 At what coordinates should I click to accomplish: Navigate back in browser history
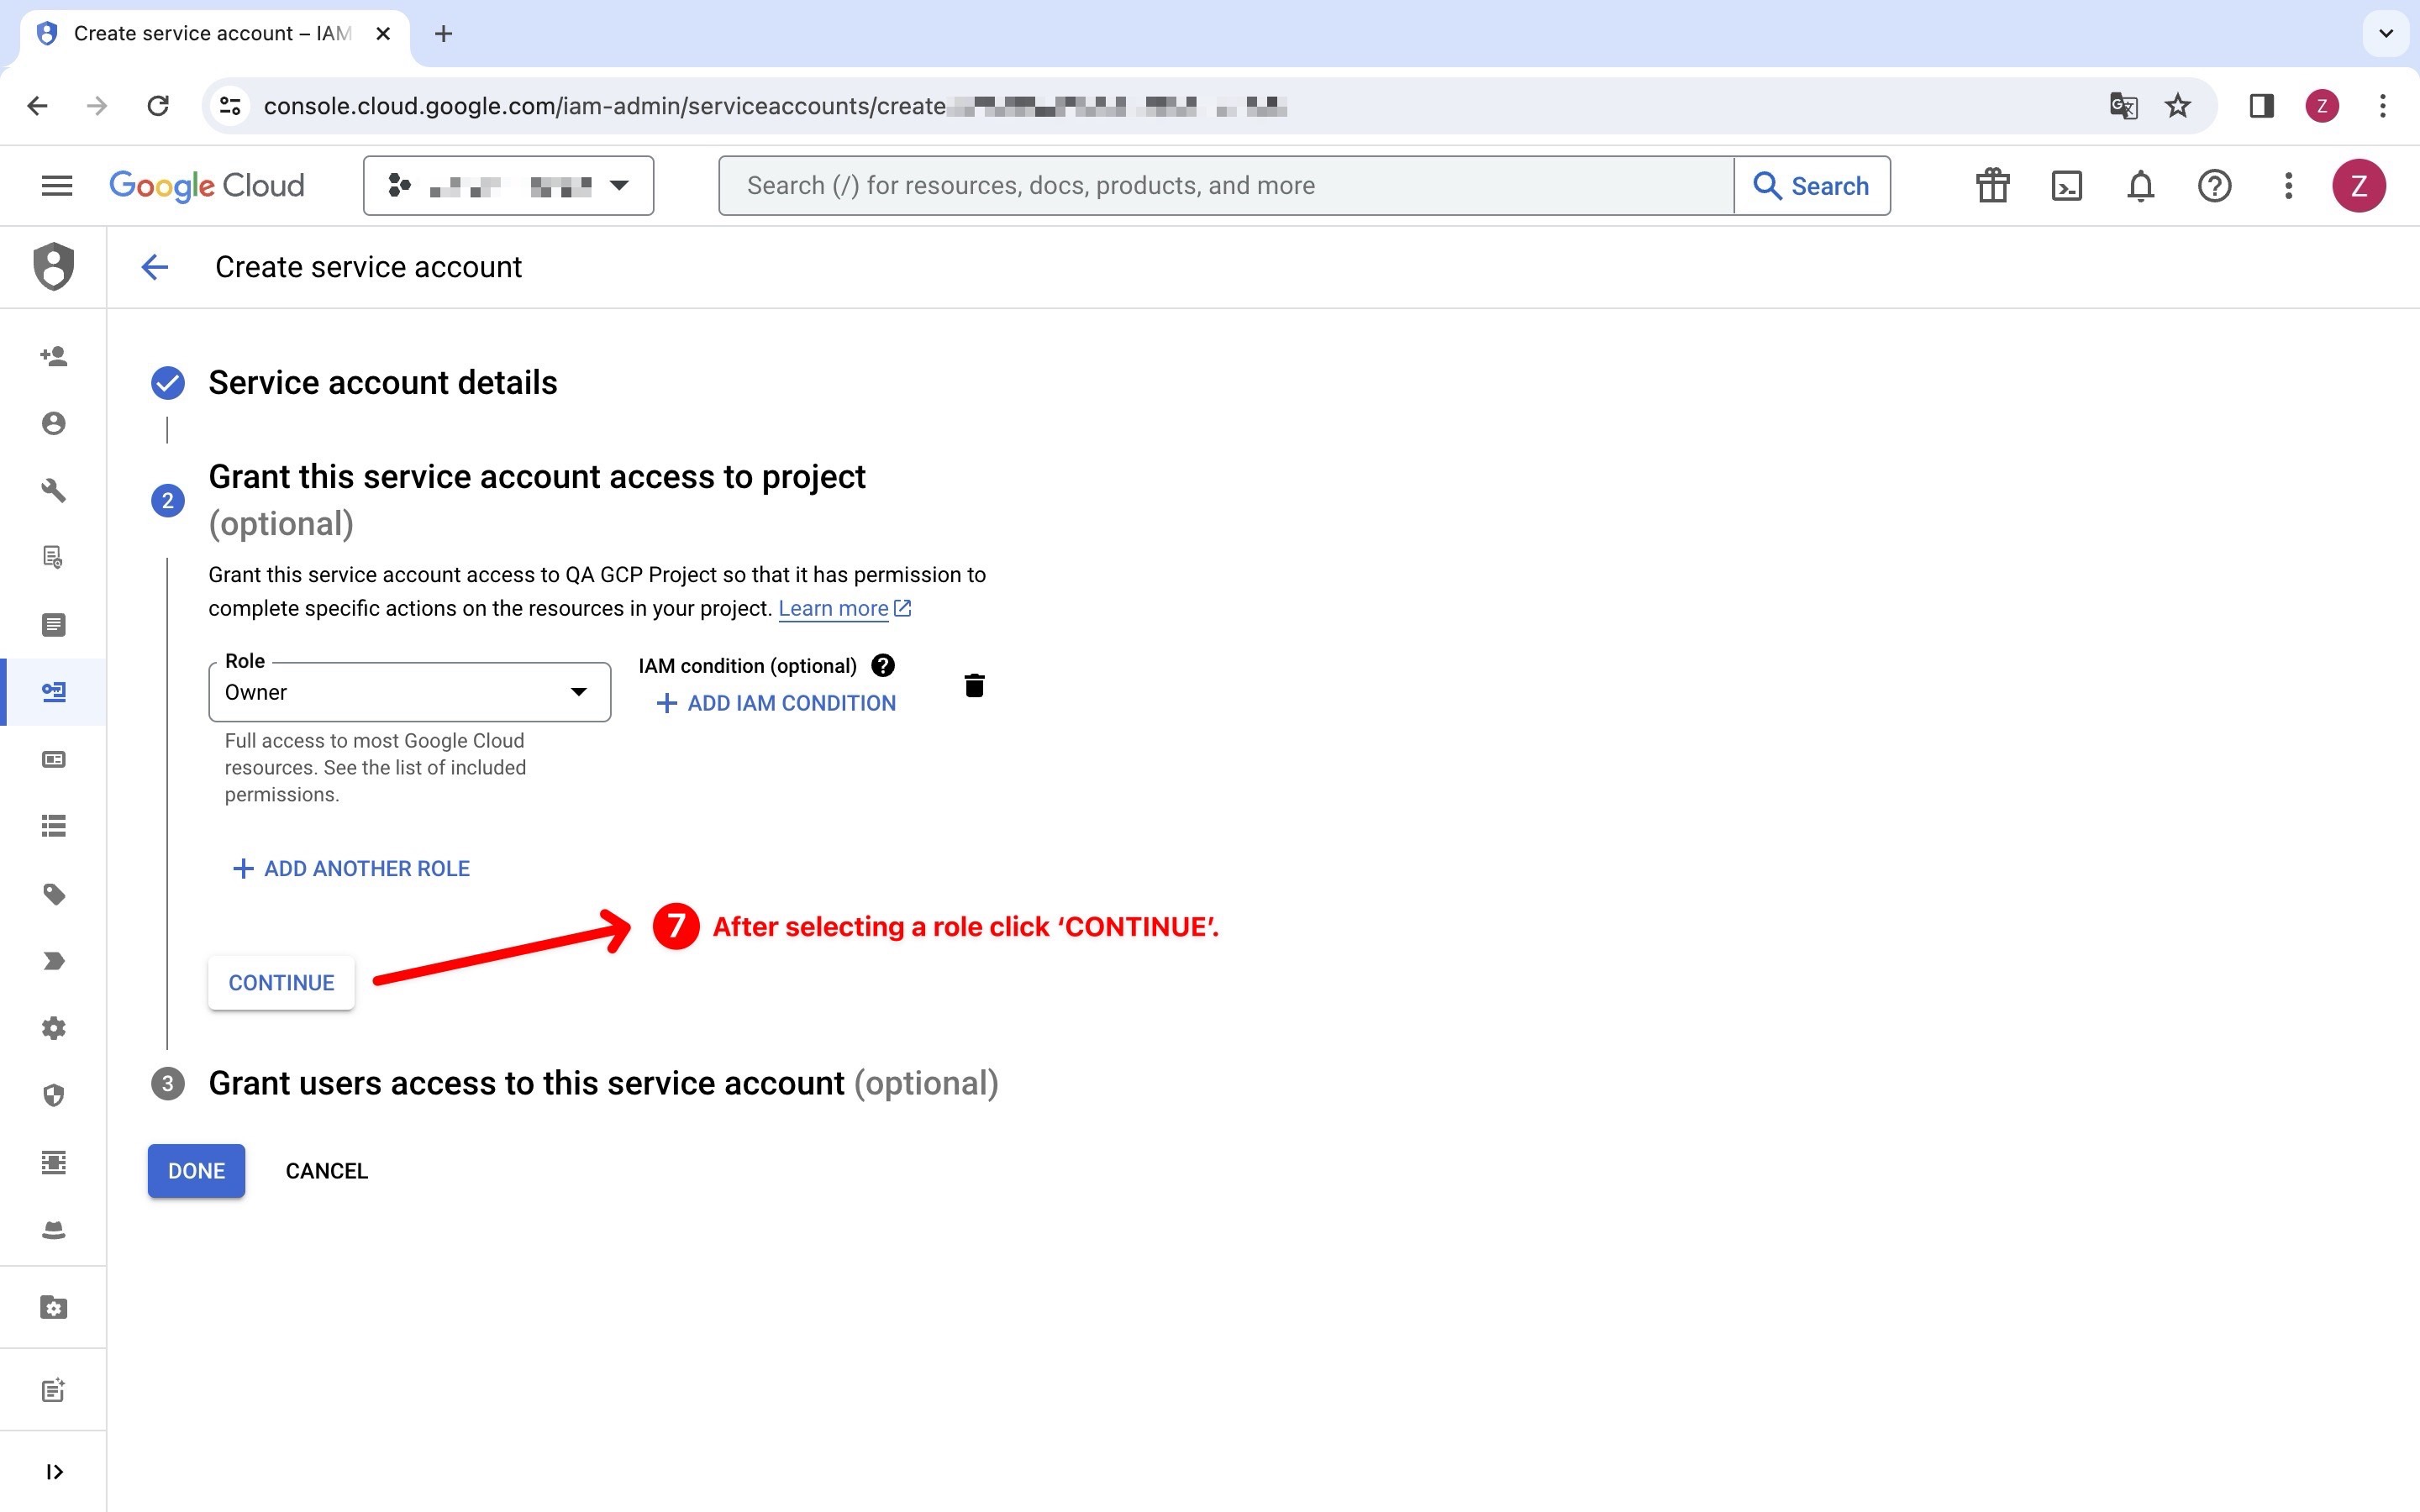tap(38, 105)
